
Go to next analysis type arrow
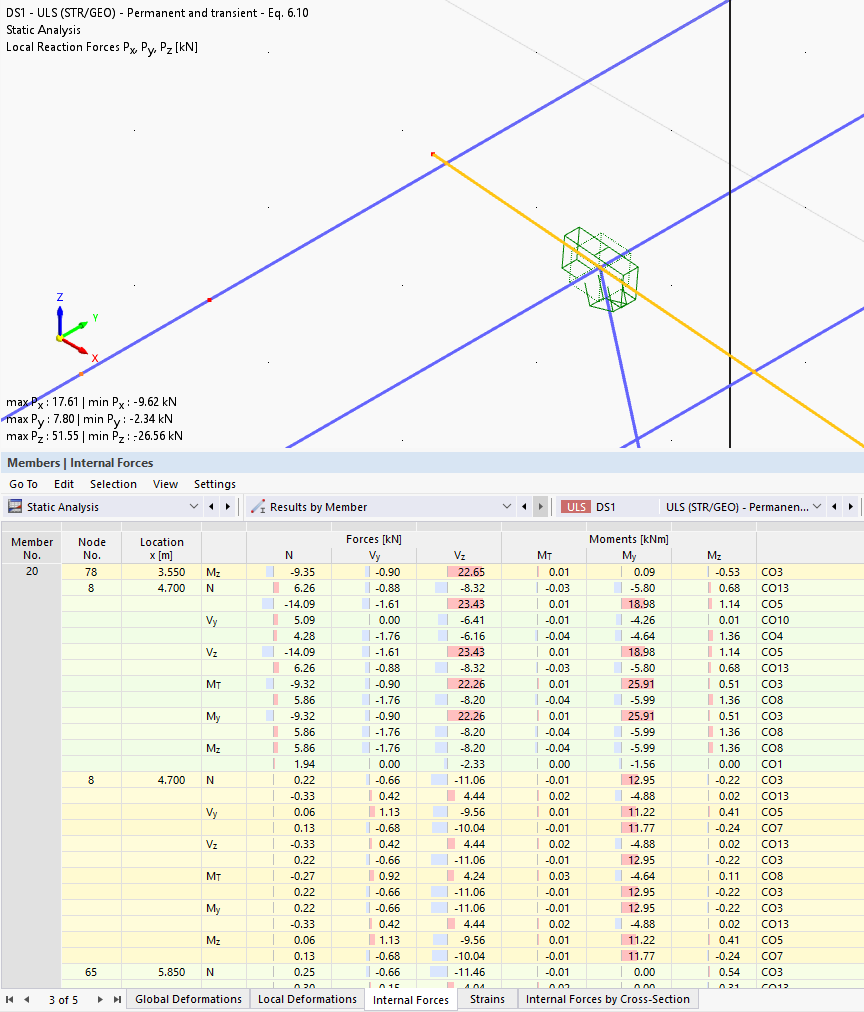tap(227, 507)
